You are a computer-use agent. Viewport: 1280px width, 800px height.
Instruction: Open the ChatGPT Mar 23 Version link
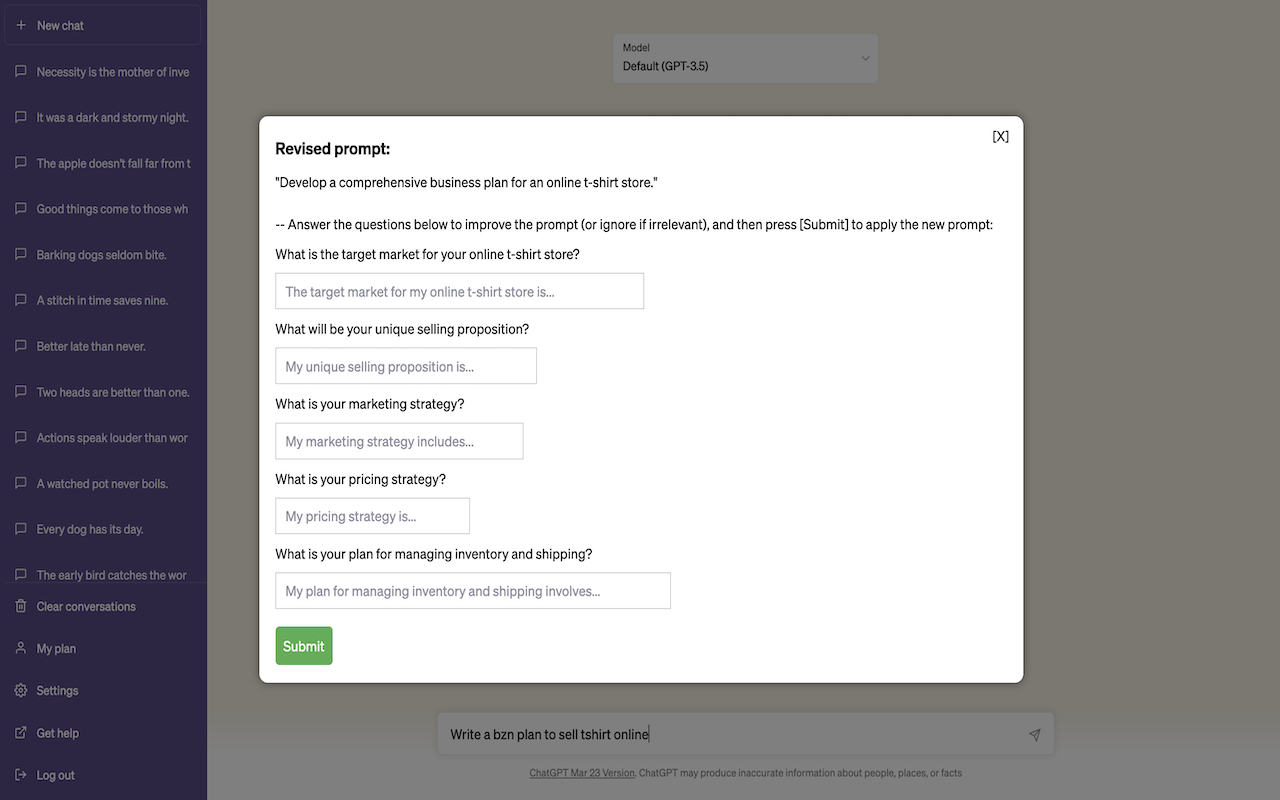pyautogui.click(x=581, y=772)
